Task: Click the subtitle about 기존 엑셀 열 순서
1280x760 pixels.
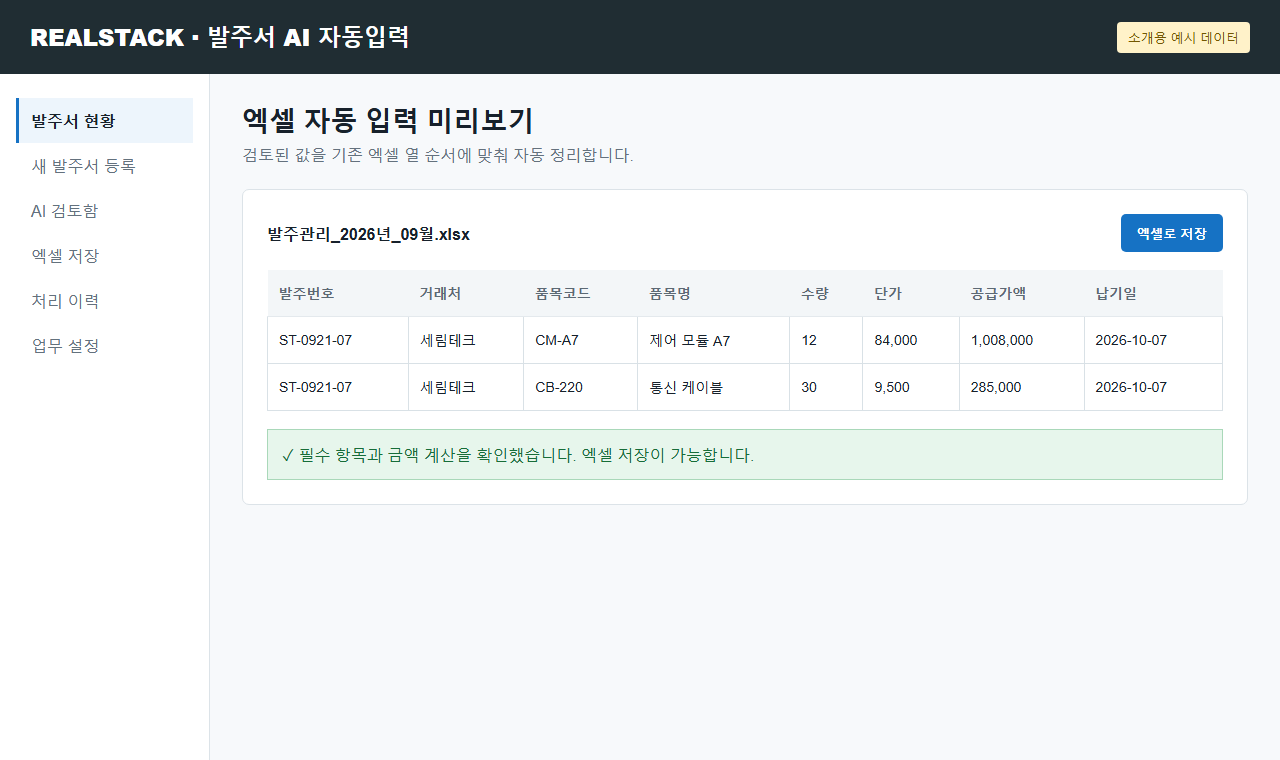Action: point(438,155)
